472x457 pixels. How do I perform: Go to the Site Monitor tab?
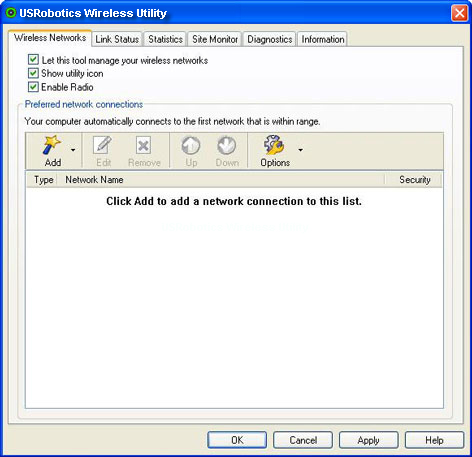(215, 39)
